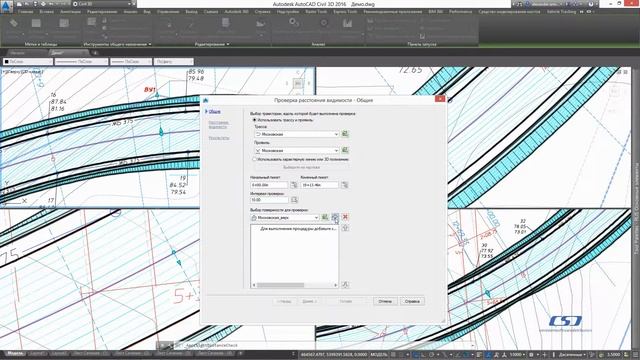The width and height of the screenshot is (640, 360).
Task: Click the plus icon for new drawing tab
Action: [95, 53]
